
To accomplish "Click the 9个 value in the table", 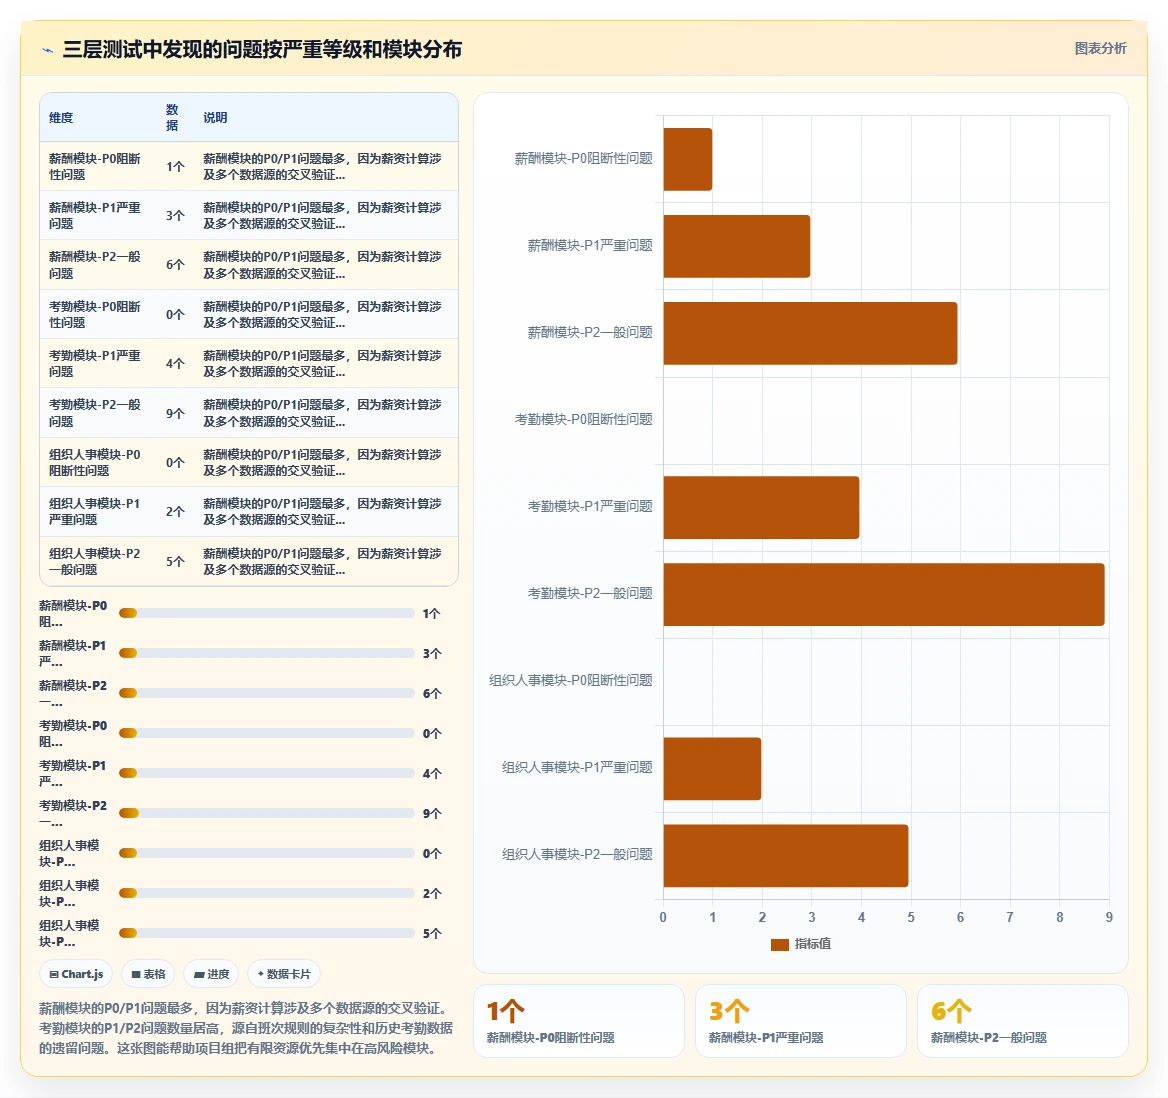I will click(175, 413).
